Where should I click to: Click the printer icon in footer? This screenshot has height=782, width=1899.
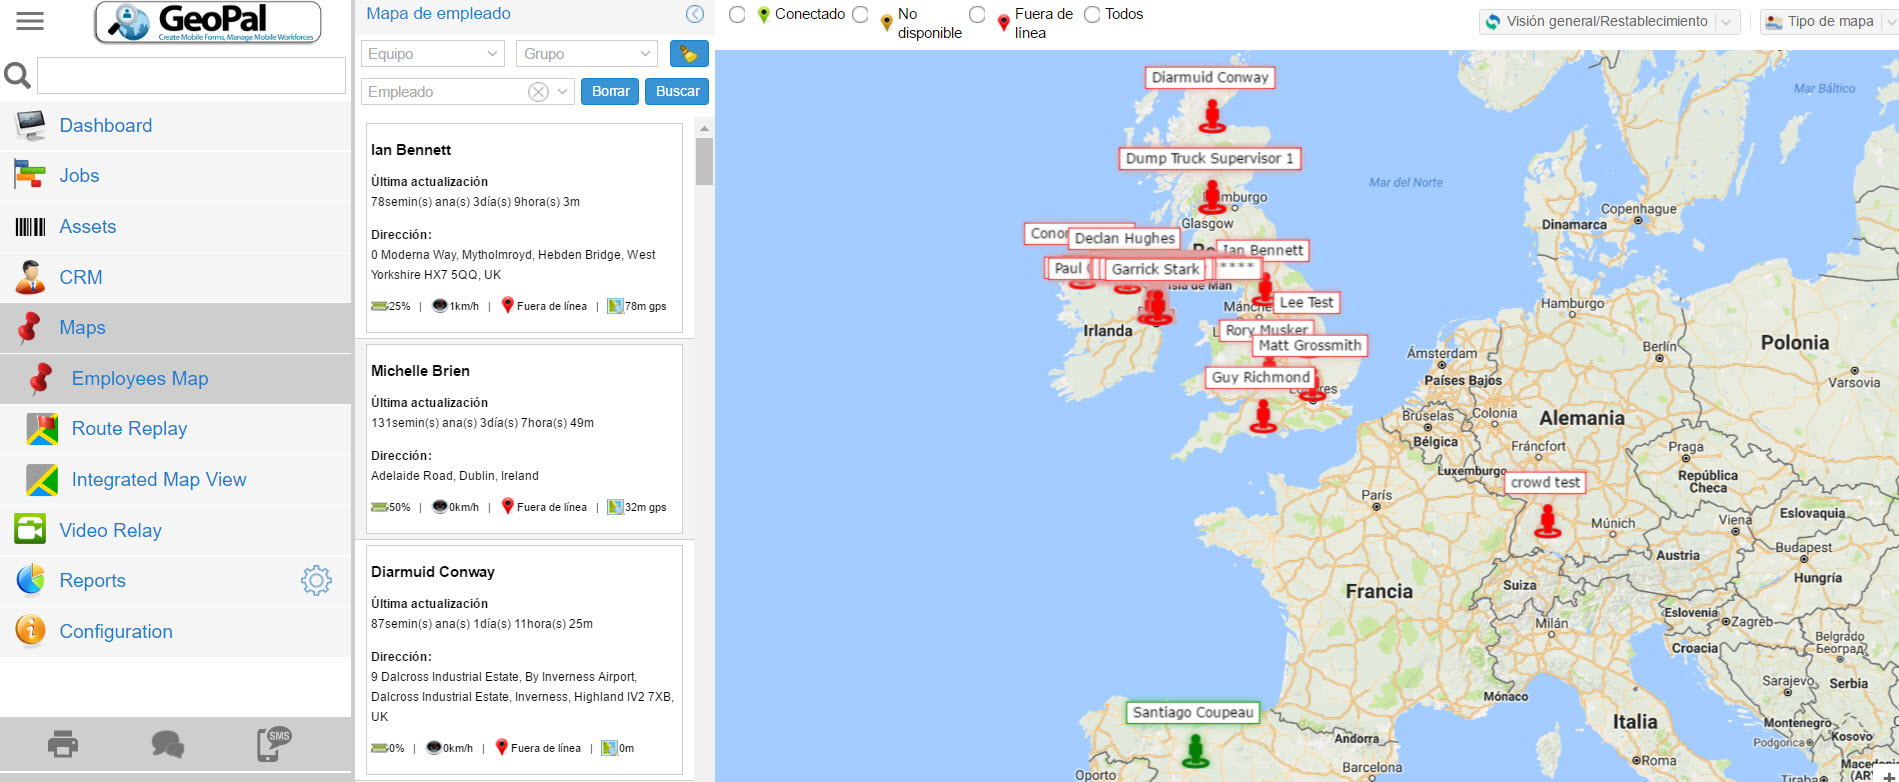[x=63, y=744]
